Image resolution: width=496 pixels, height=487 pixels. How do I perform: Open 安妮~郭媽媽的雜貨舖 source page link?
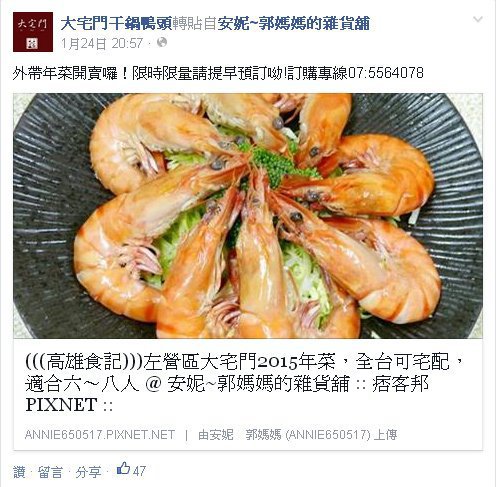(x=293, y=24)
